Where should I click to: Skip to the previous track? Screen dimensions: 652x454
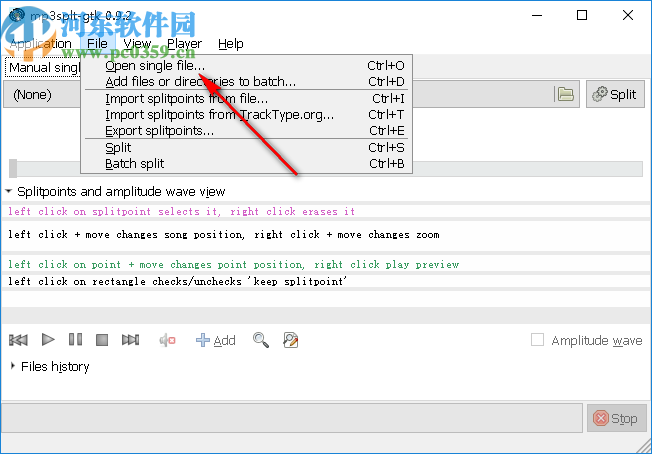coord(18,340)
